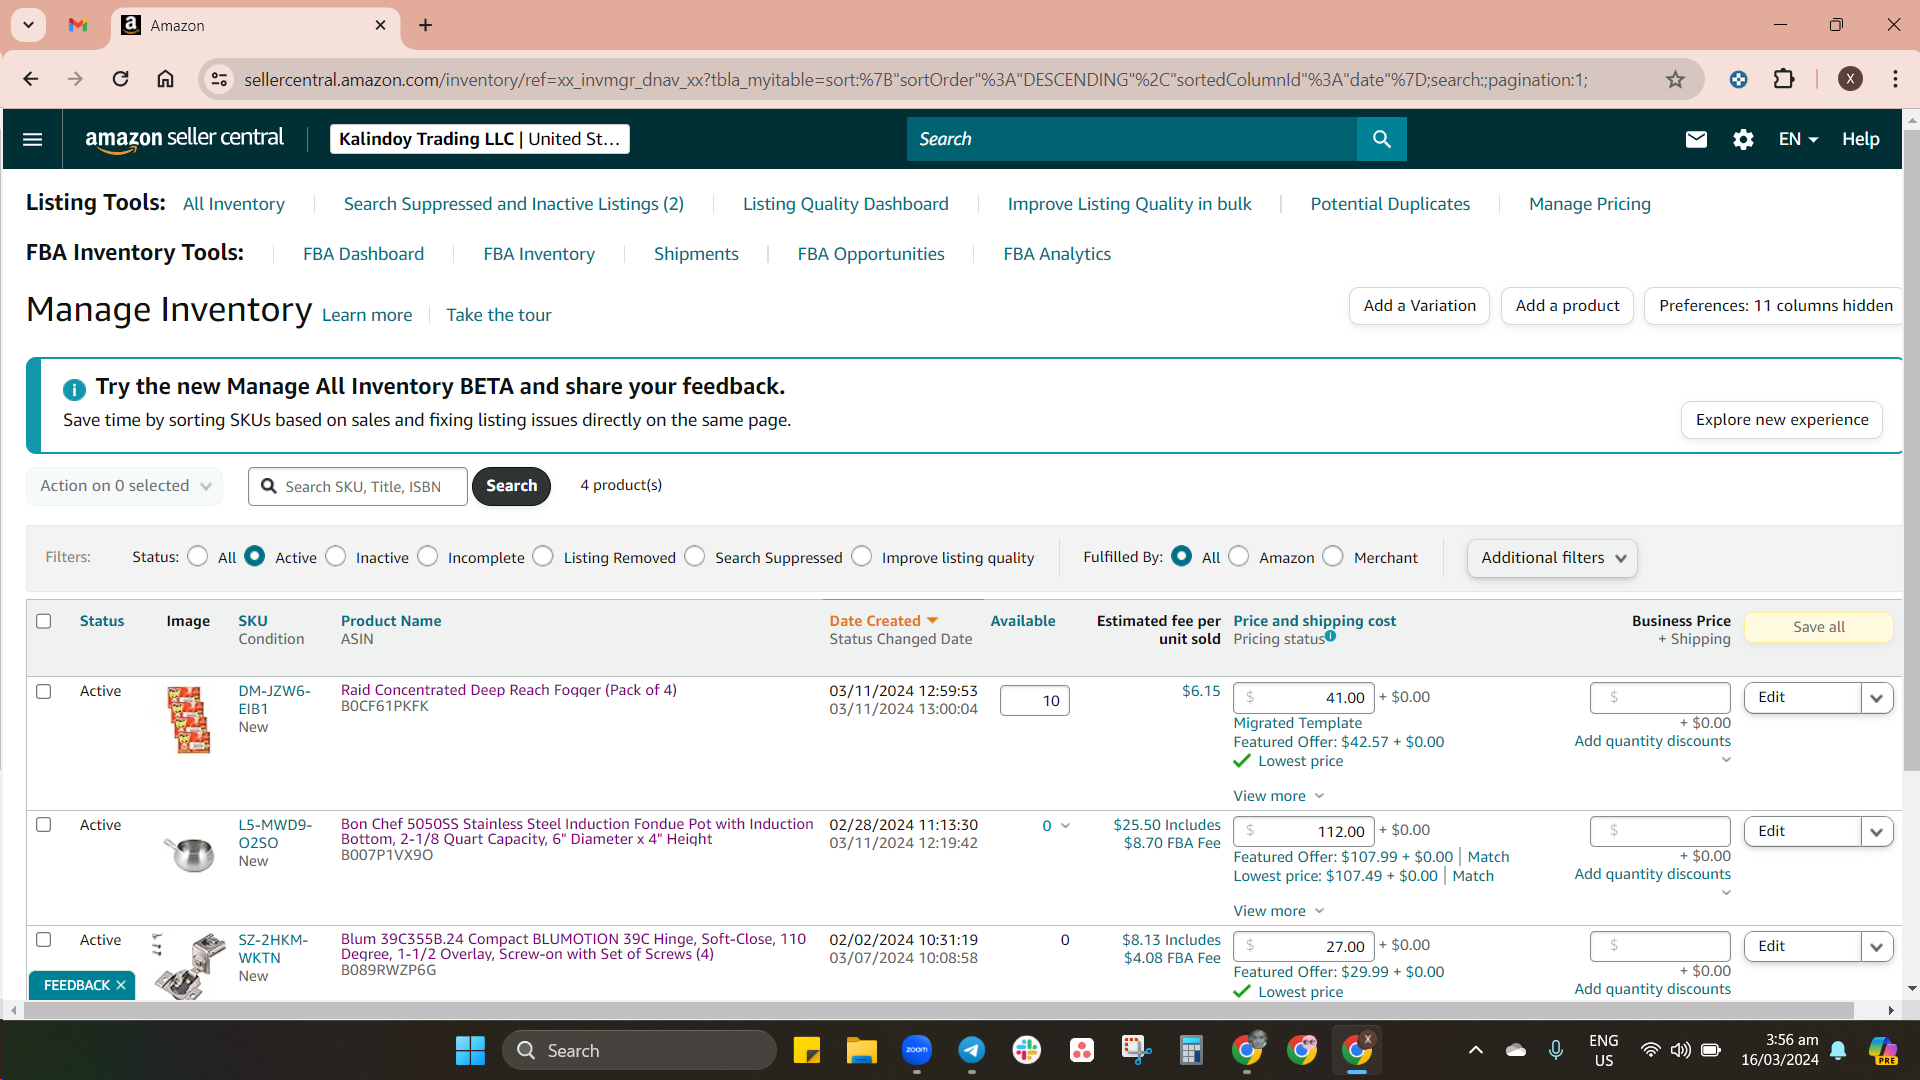Go back to the previous page
The width and height of the screenshot is (1920, 1080).
tap(31, 79)
